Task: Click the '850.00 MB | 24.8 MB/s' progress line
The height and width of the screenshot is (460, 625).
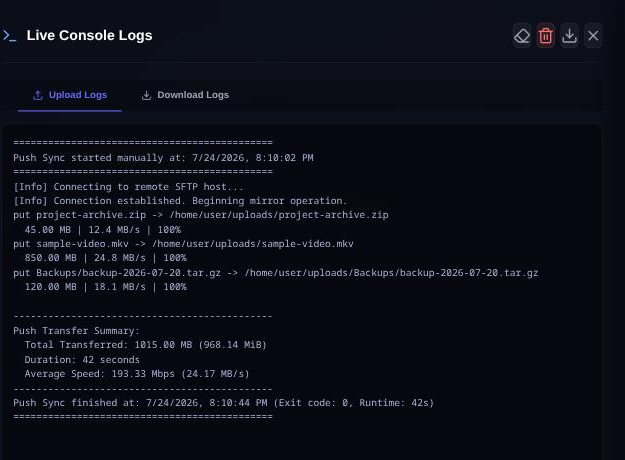Action: (x=106, y=258)
